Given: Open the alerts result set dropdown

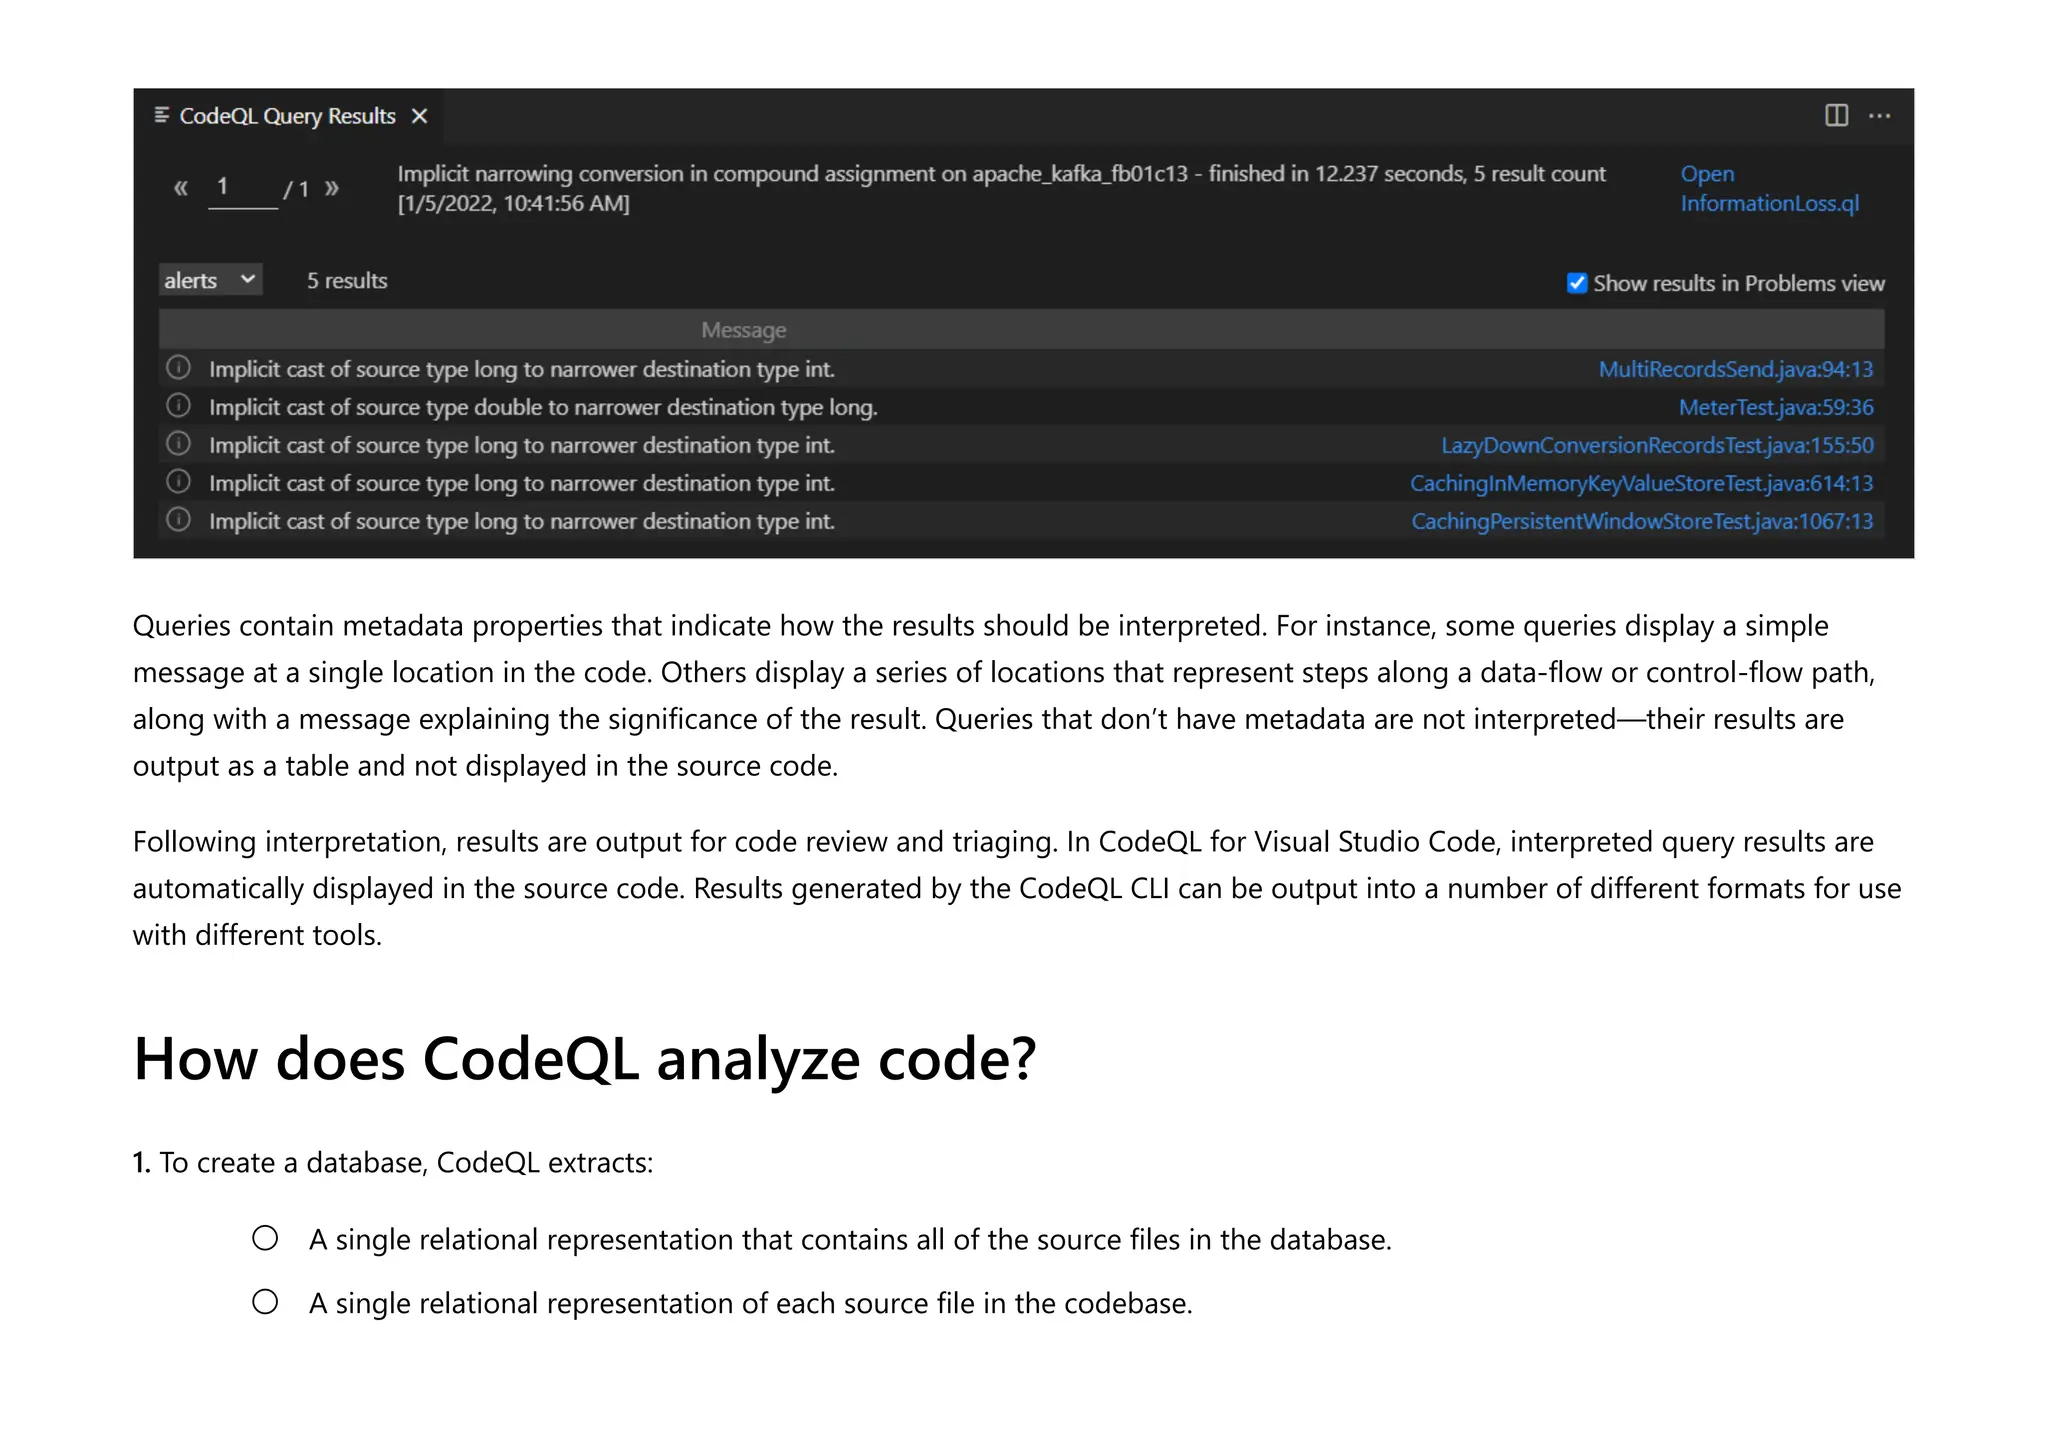Looking at the screenshot, I should (210, 280).
